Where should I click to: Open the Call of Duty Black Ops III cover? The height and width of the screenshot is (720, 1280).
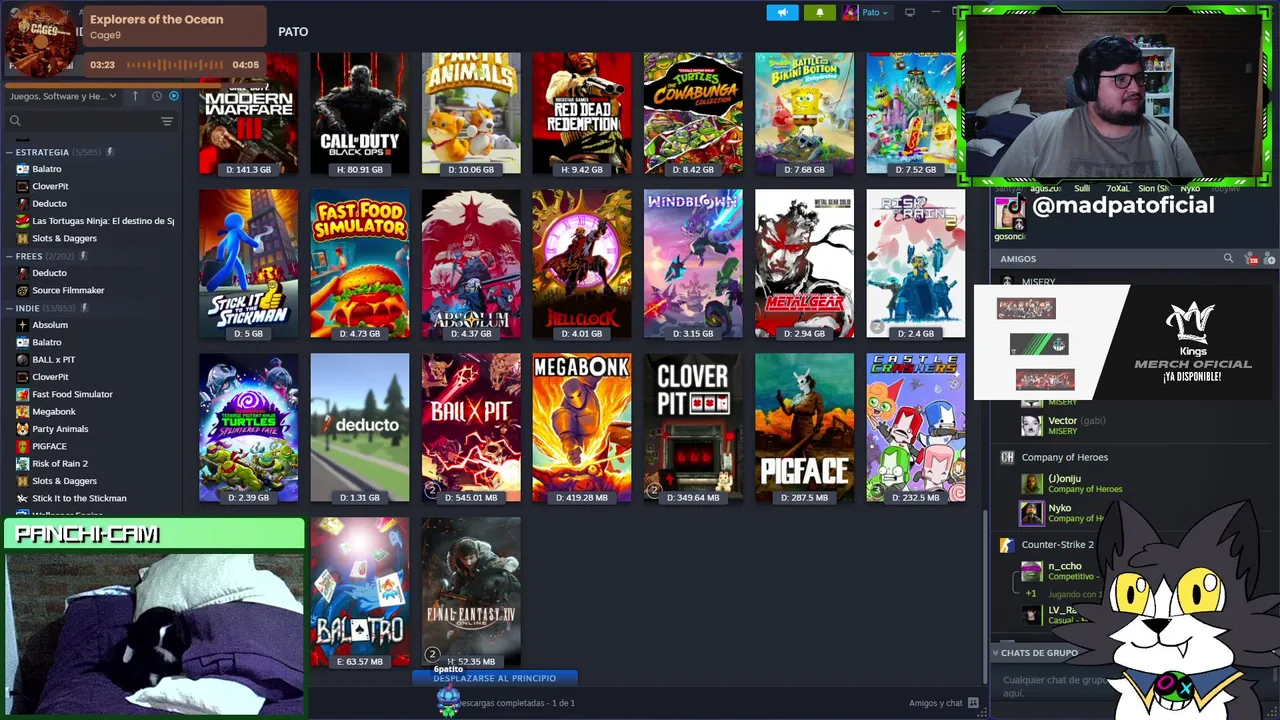[360, 114]
